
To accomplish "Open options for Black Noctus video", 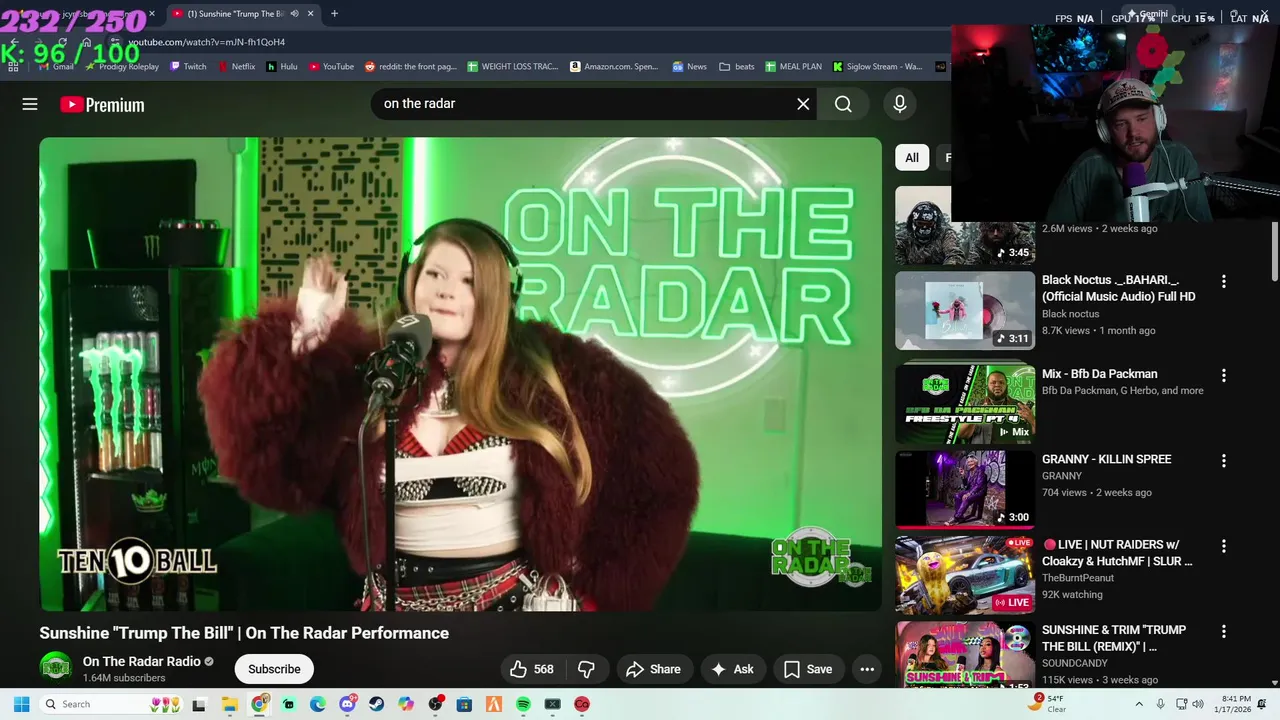I will point(1223,282).
